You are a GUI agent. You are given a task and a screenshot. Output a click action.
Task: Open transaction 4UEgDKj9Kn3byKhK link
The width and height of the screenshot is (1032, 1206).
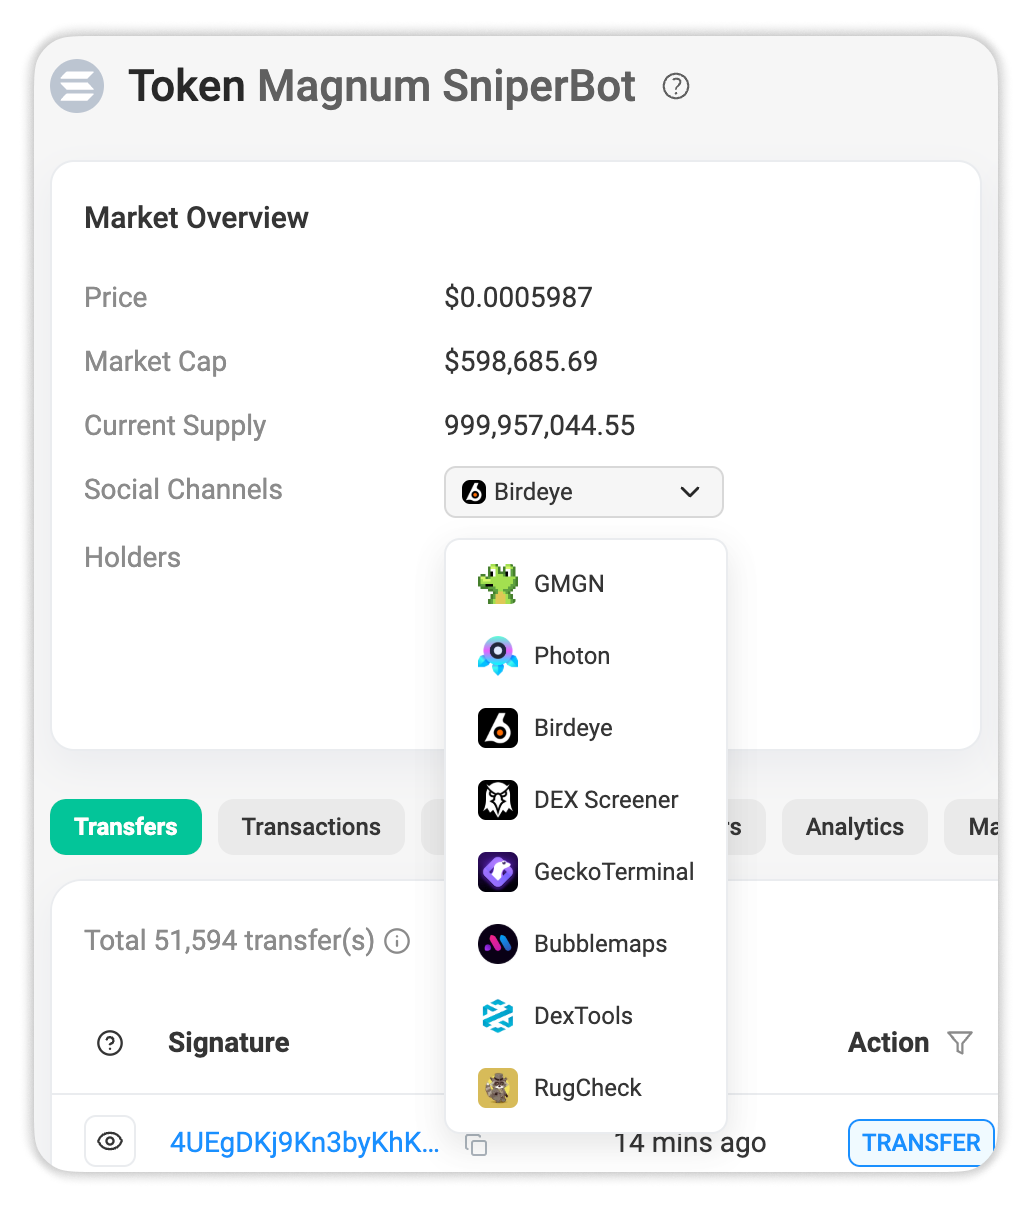tap(304, 1143)
